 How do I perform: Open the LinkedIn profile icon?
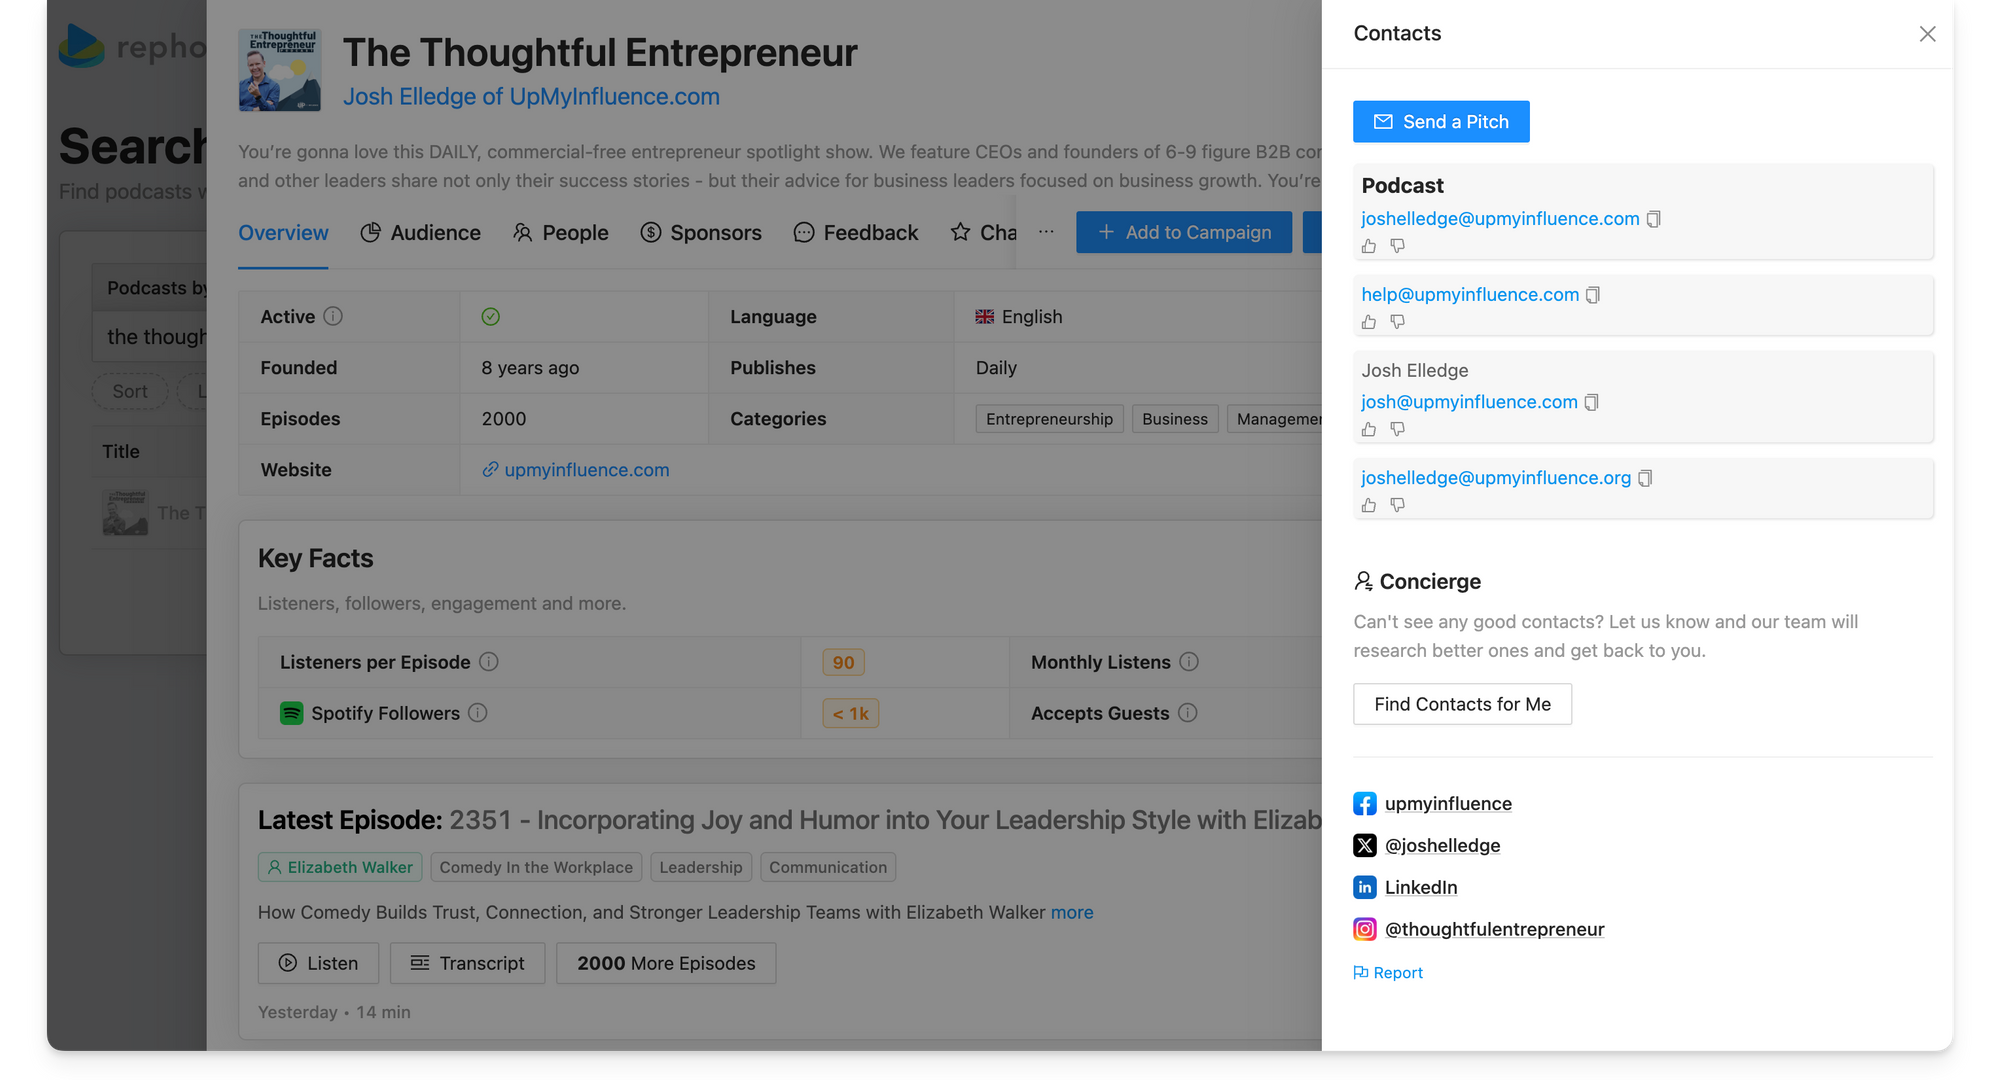point(1365,888)
